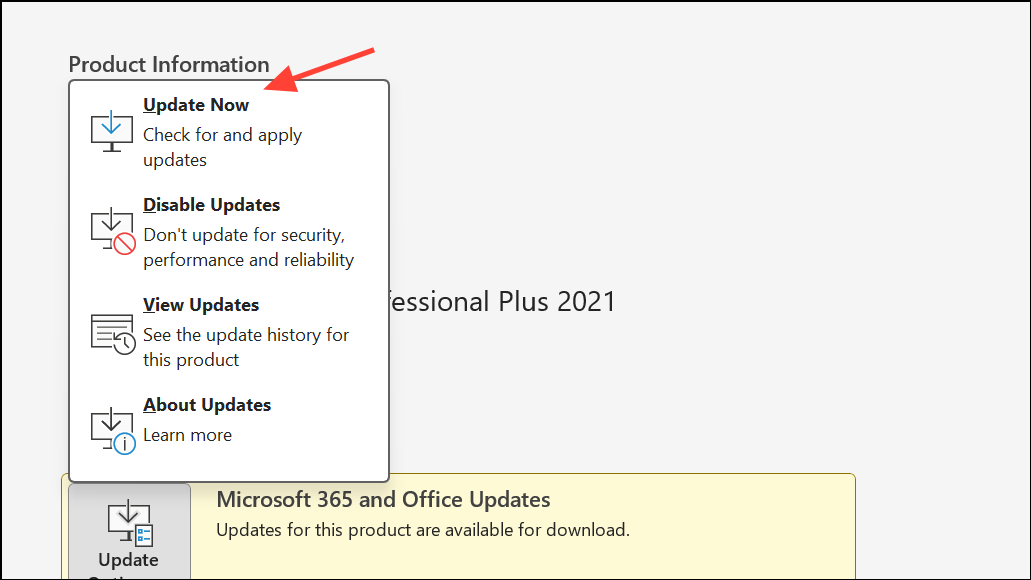Click 'Updates for this product are available' message
Image resolution: width=1031 pixels, height=580 pixels.
(x=423, y=530)
